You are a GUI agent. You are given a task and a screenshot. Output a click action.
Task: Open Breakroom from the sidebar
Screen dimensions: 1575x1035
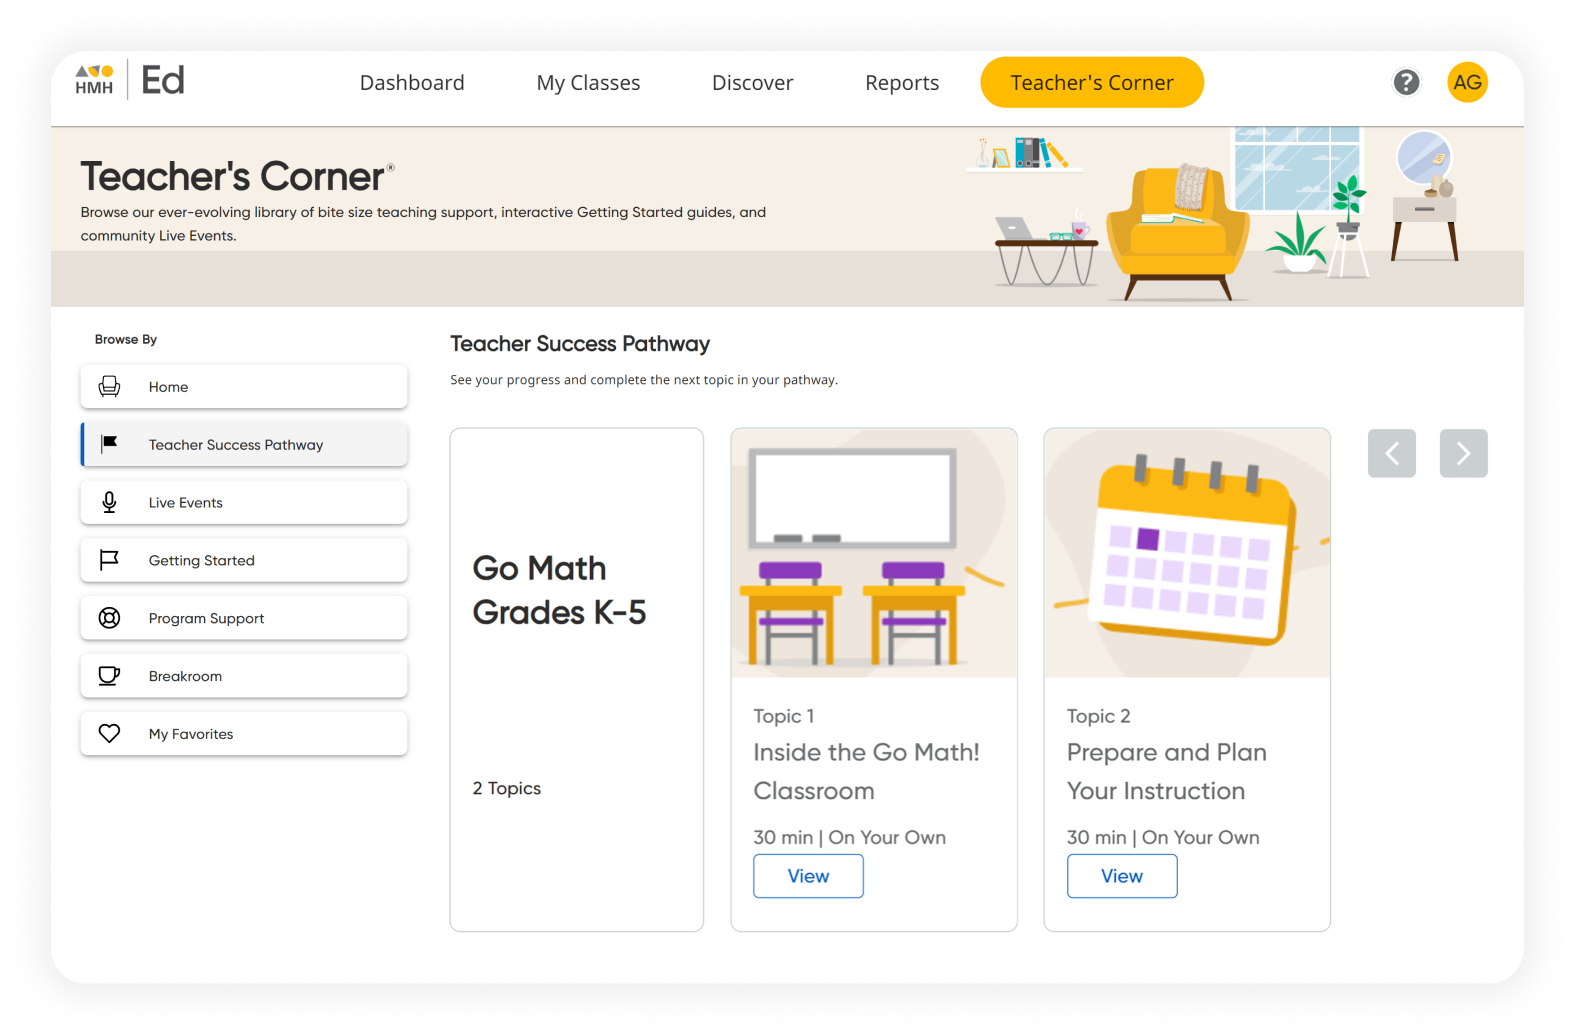[244, 676]
